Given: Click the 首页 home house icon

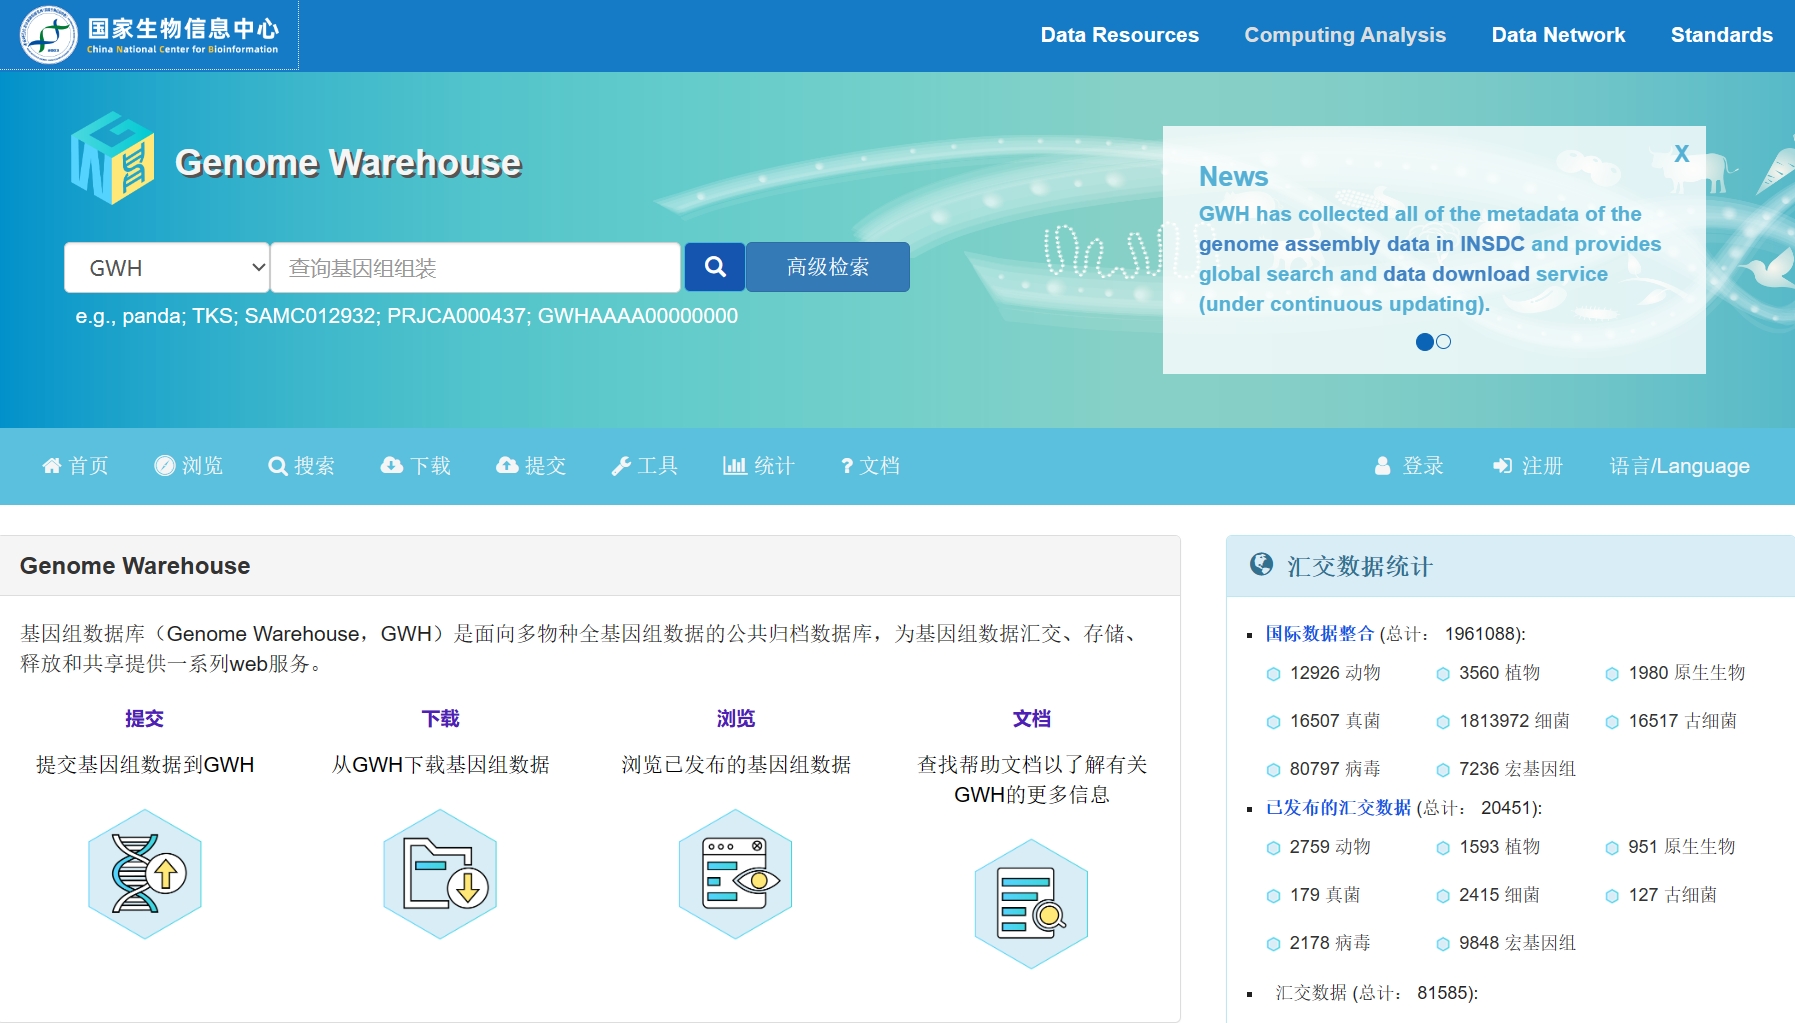Looking at the screenshot, I should 52,466.
